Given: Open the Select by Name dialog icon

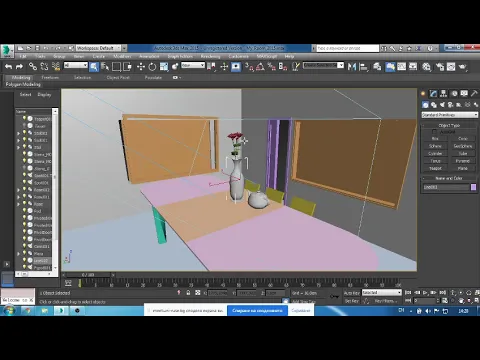Looking at the screenshot, I should click(x=105, y=67).
